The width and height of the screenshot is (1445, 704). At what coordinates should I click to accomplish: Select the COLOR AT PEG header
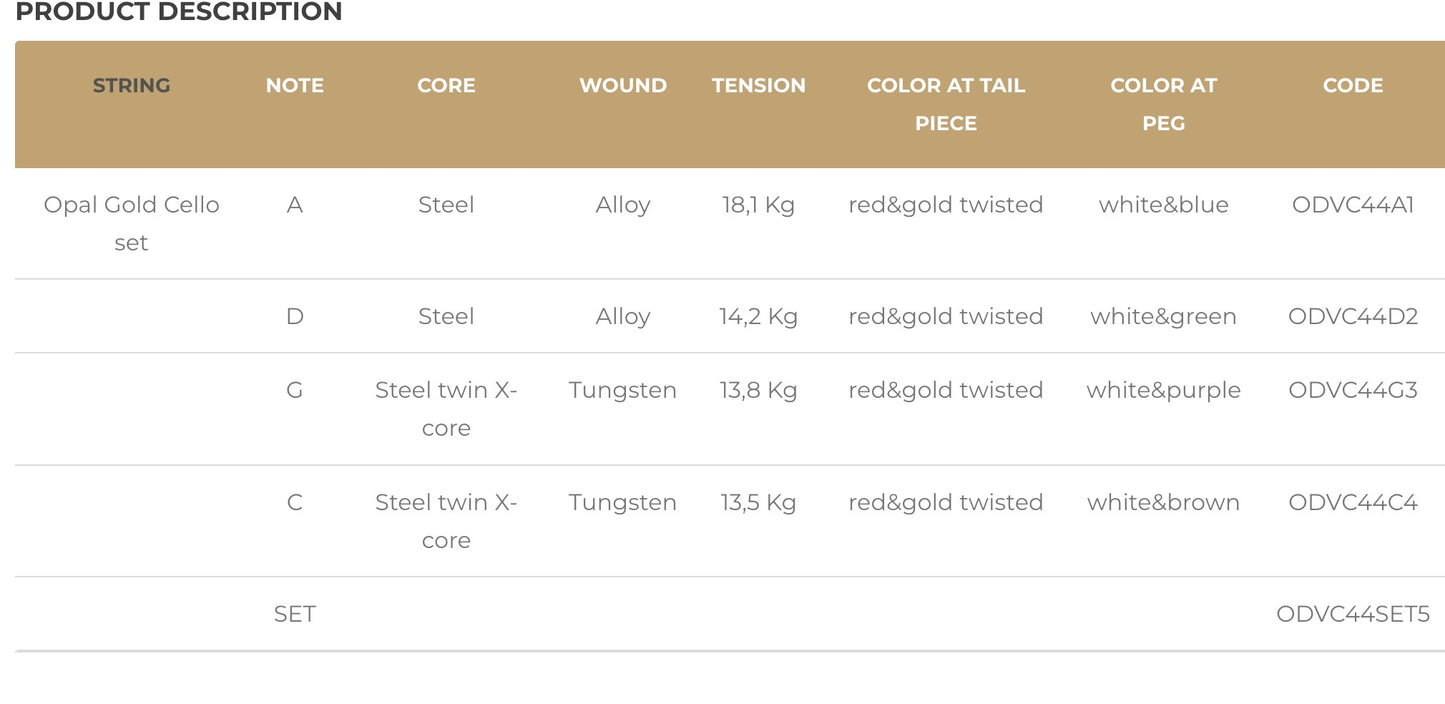[1163, 104]
